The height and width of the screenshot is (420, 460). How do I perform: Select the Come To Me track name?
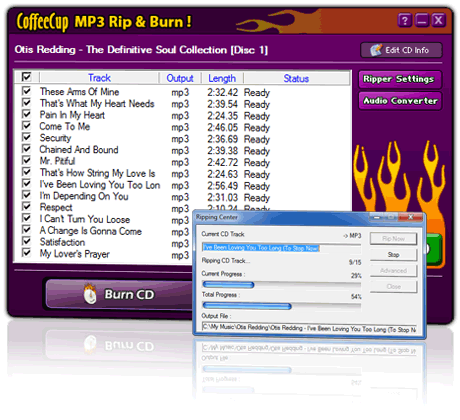(65, 126)
